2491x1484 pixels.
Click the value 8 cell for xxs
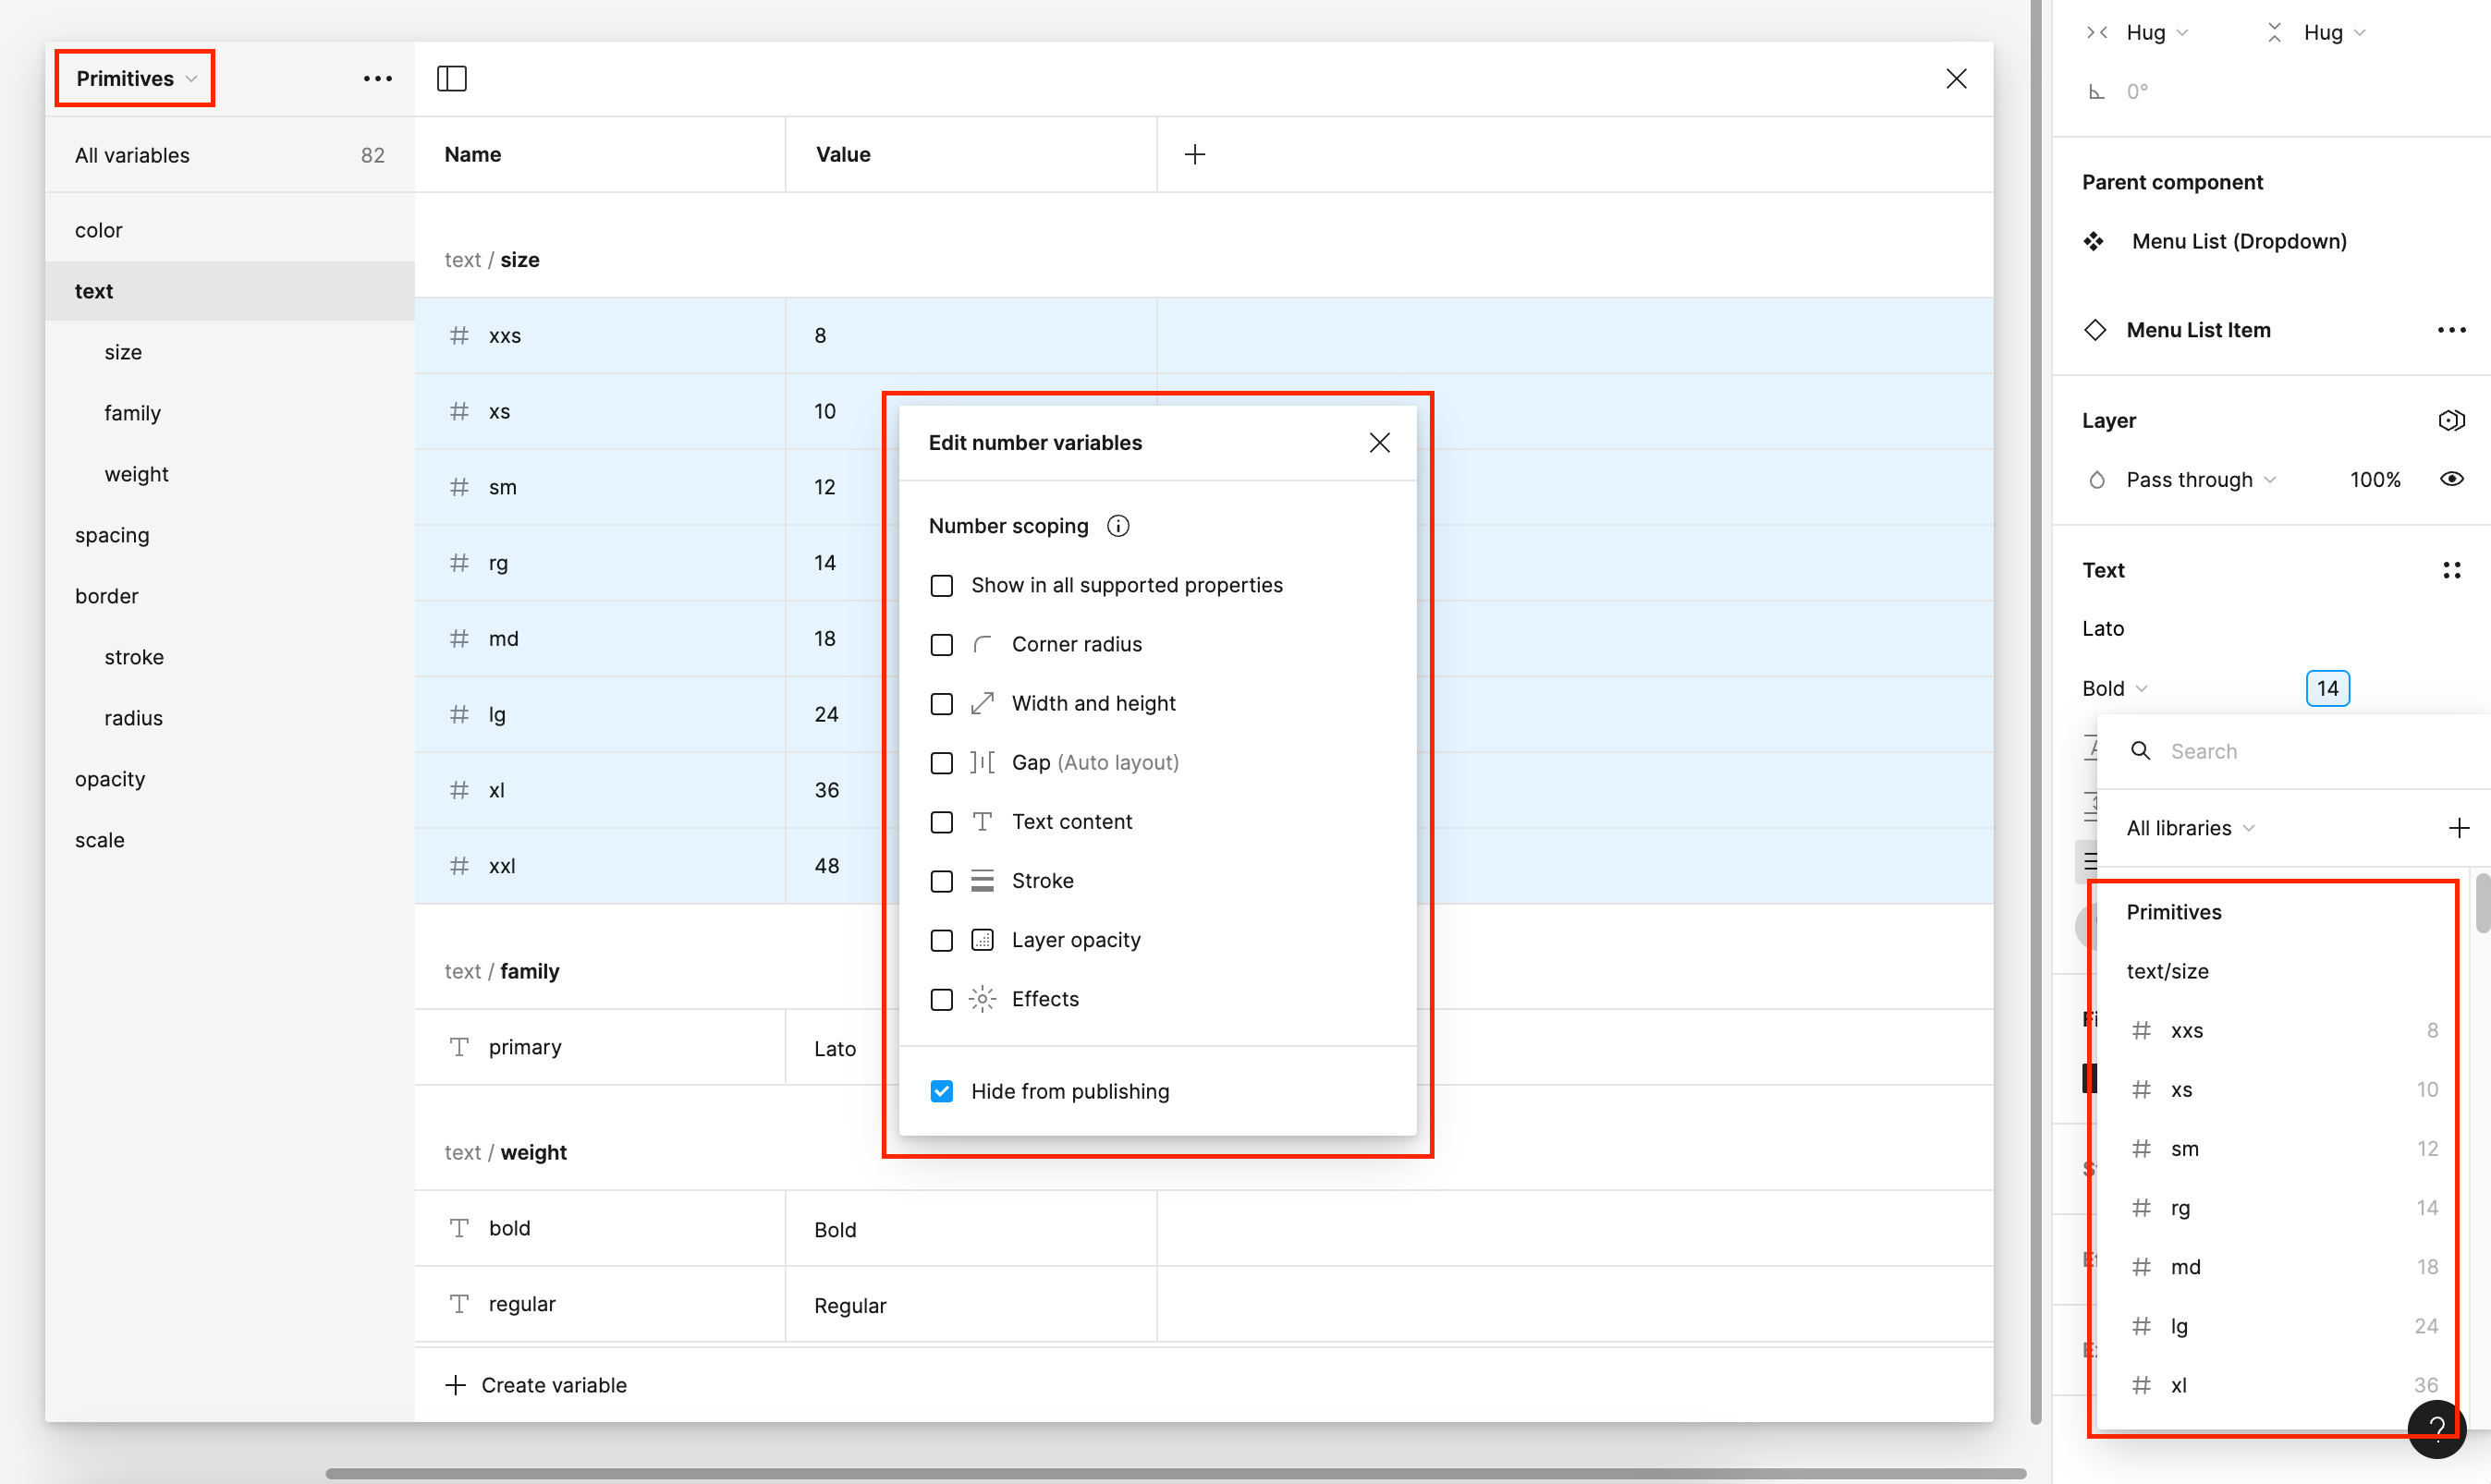click(970, 335)
